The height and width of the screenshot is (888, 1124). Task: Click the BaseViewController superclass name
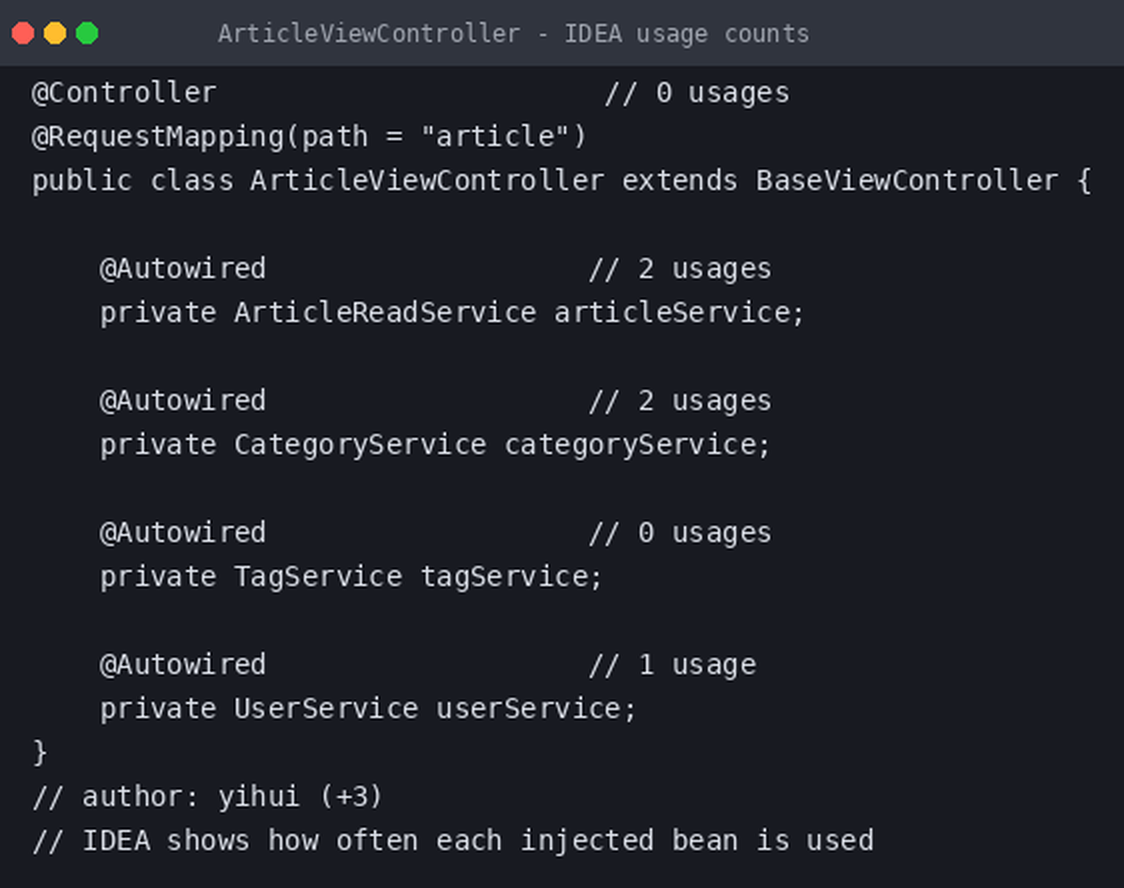[x=907, y=181]
